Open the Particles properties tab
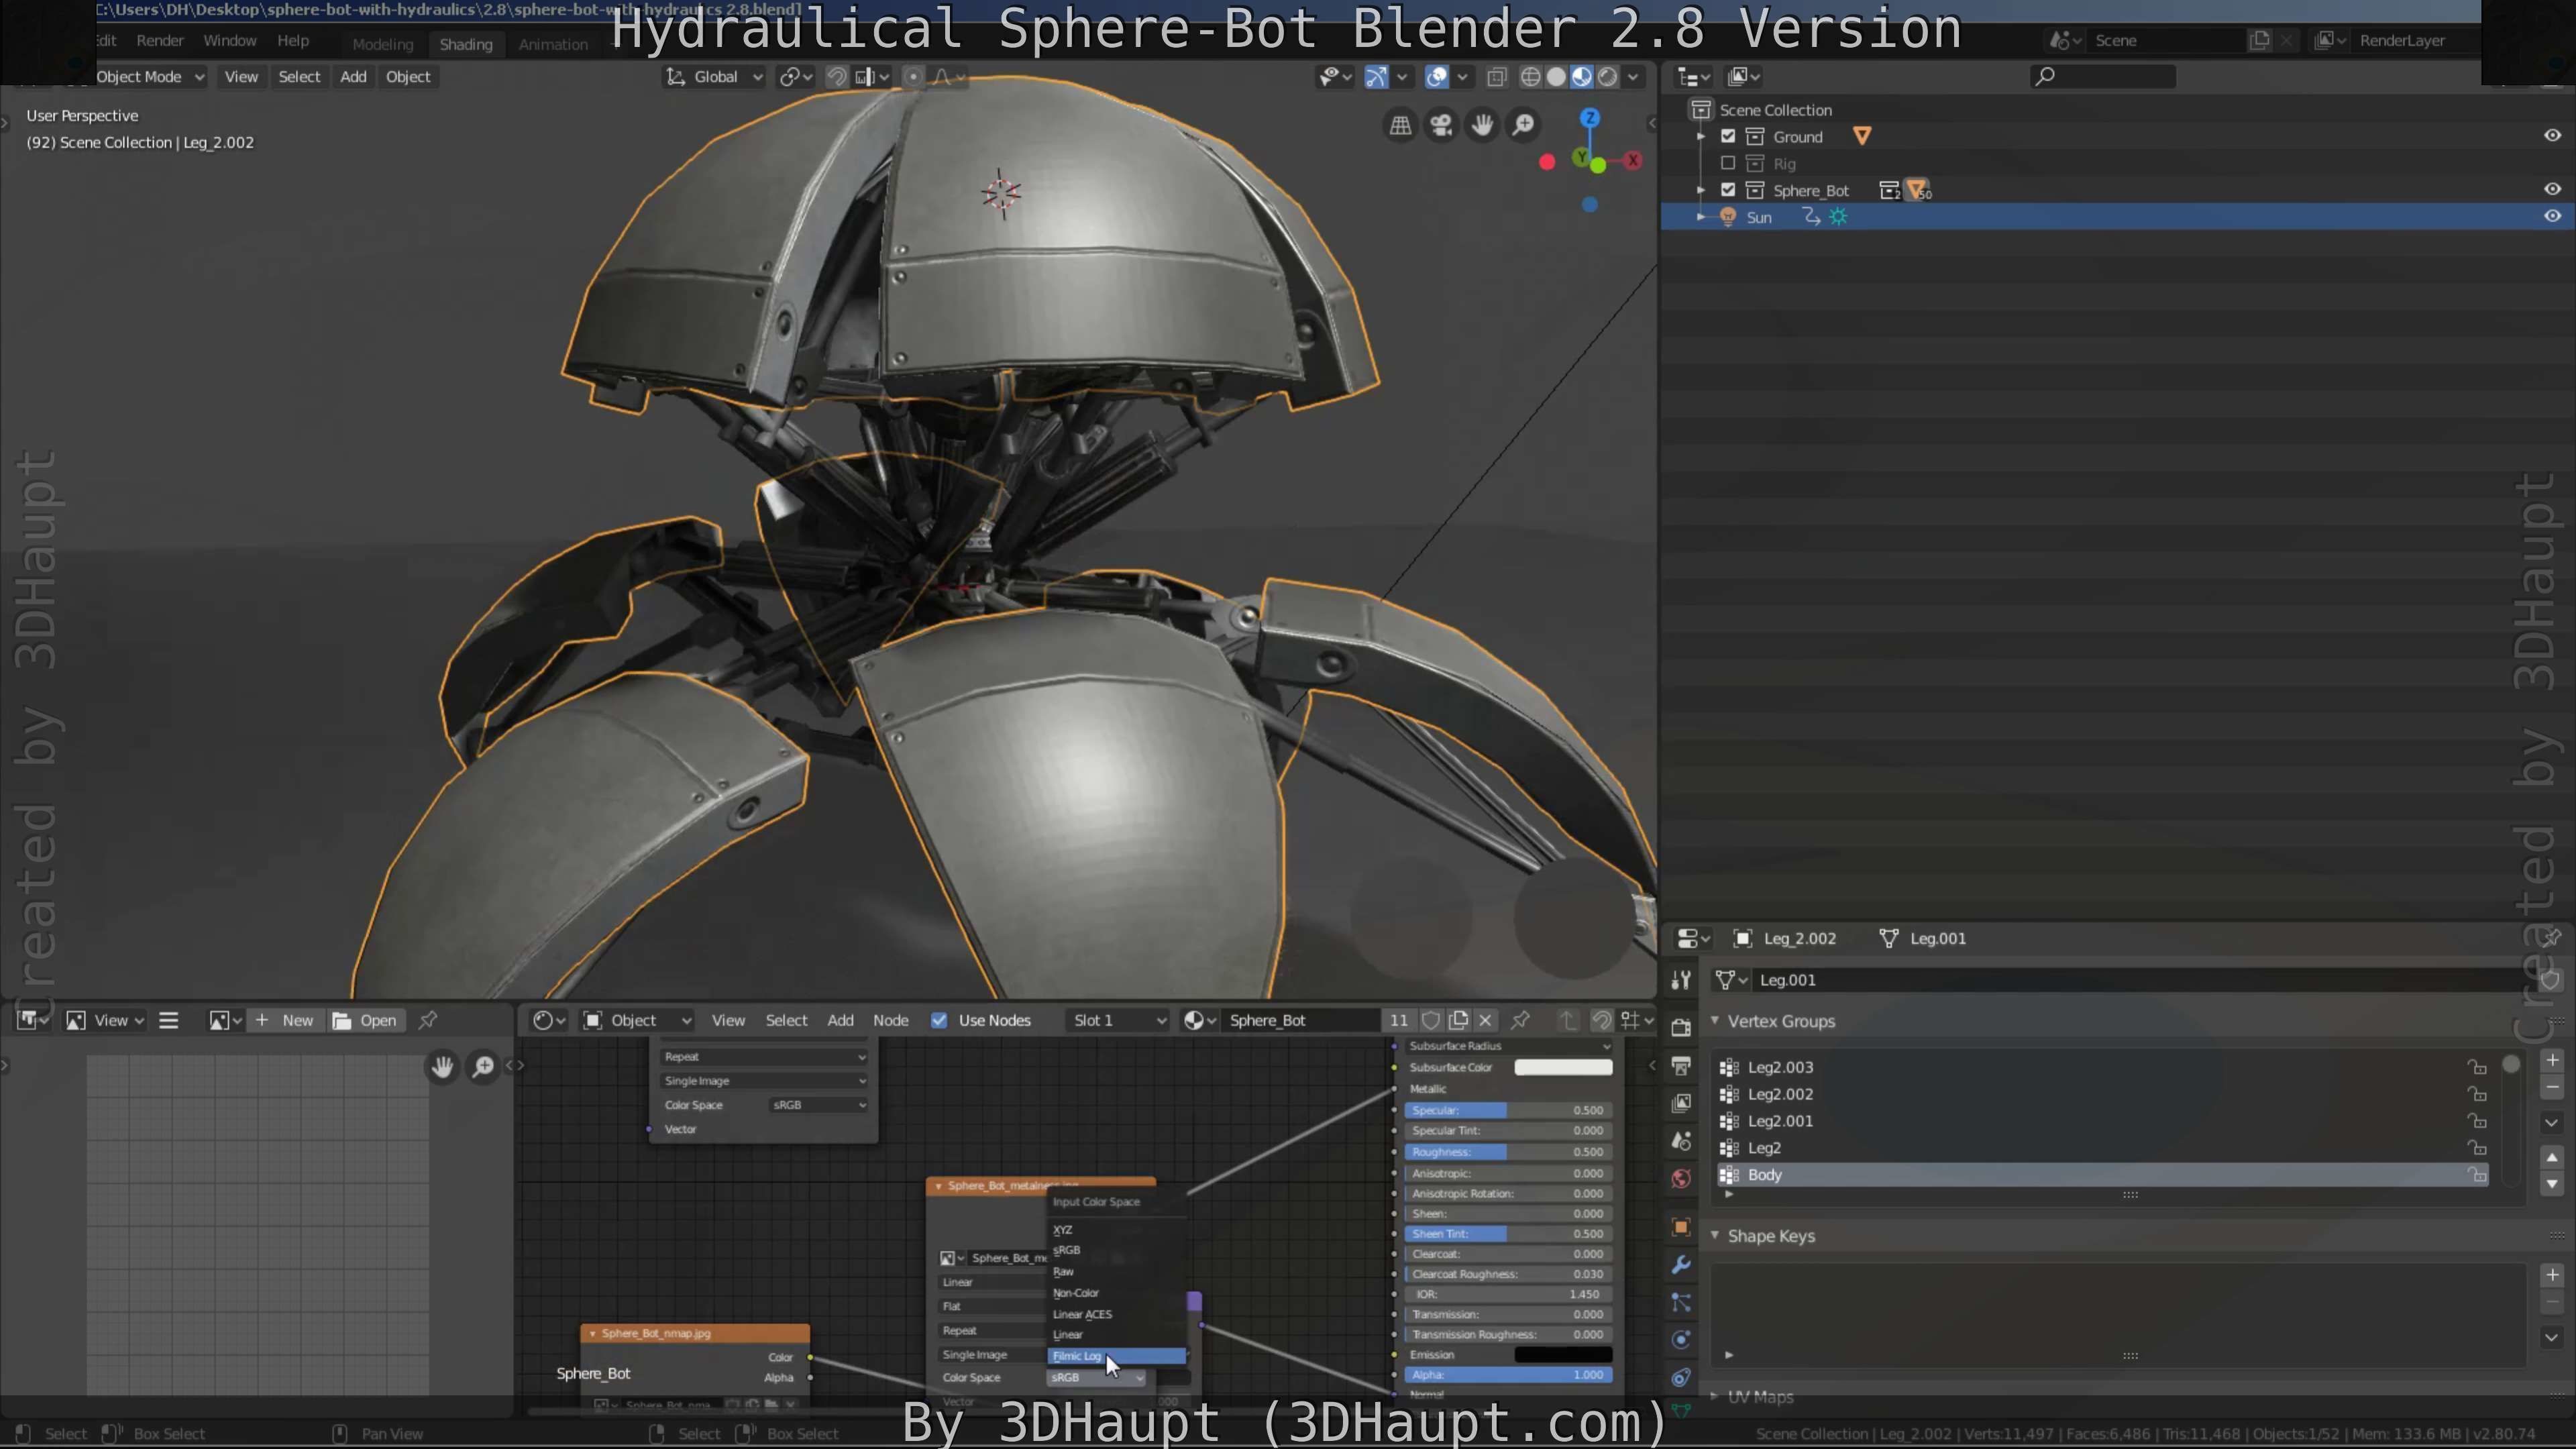 [x=1681, y=1302]
